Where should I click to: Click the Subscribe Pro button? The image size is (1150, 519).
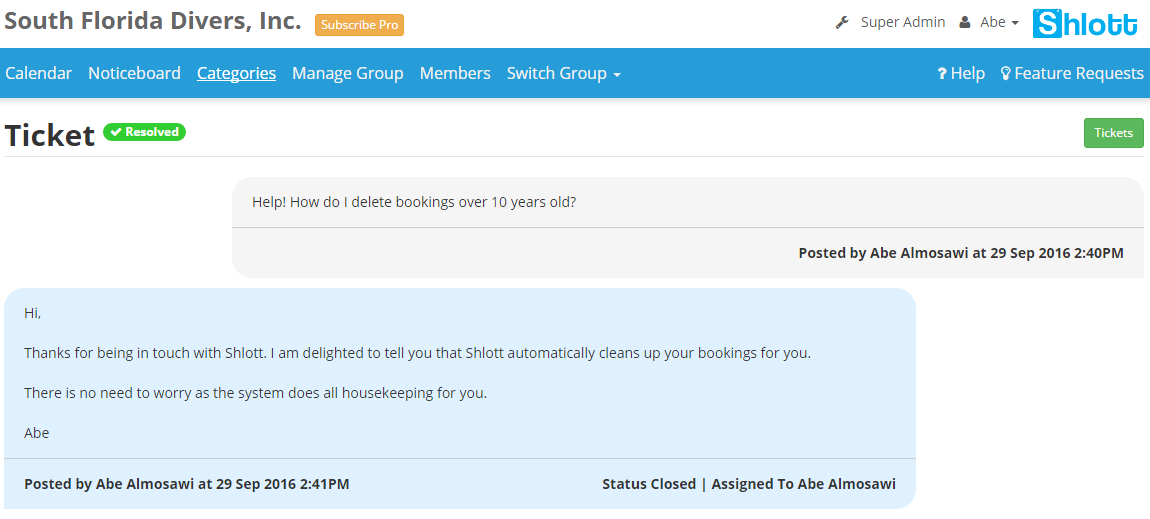point(360,25)
